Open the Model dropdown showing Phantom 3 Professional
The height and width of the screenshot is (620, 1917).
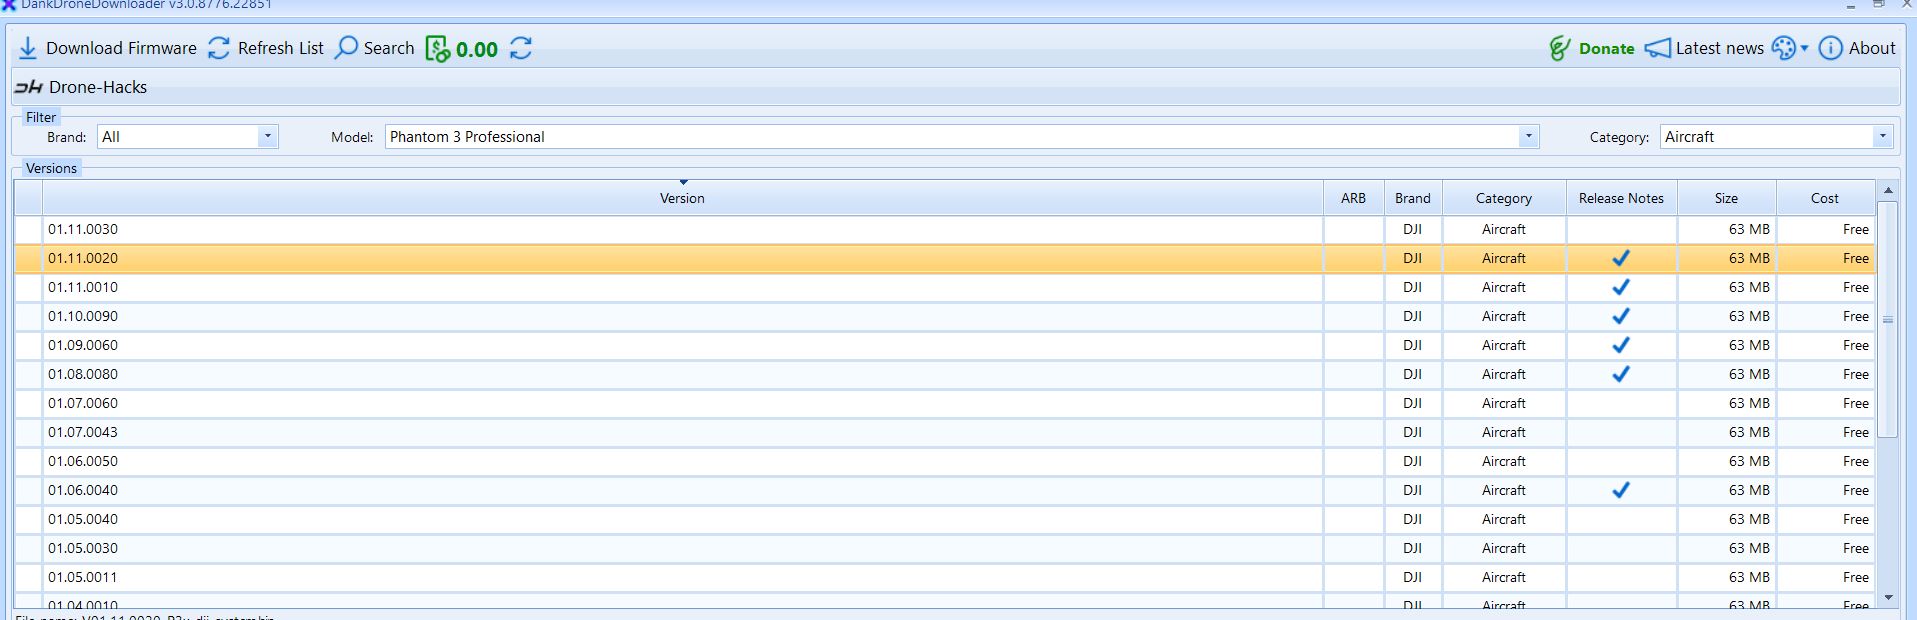(1528, 137)
